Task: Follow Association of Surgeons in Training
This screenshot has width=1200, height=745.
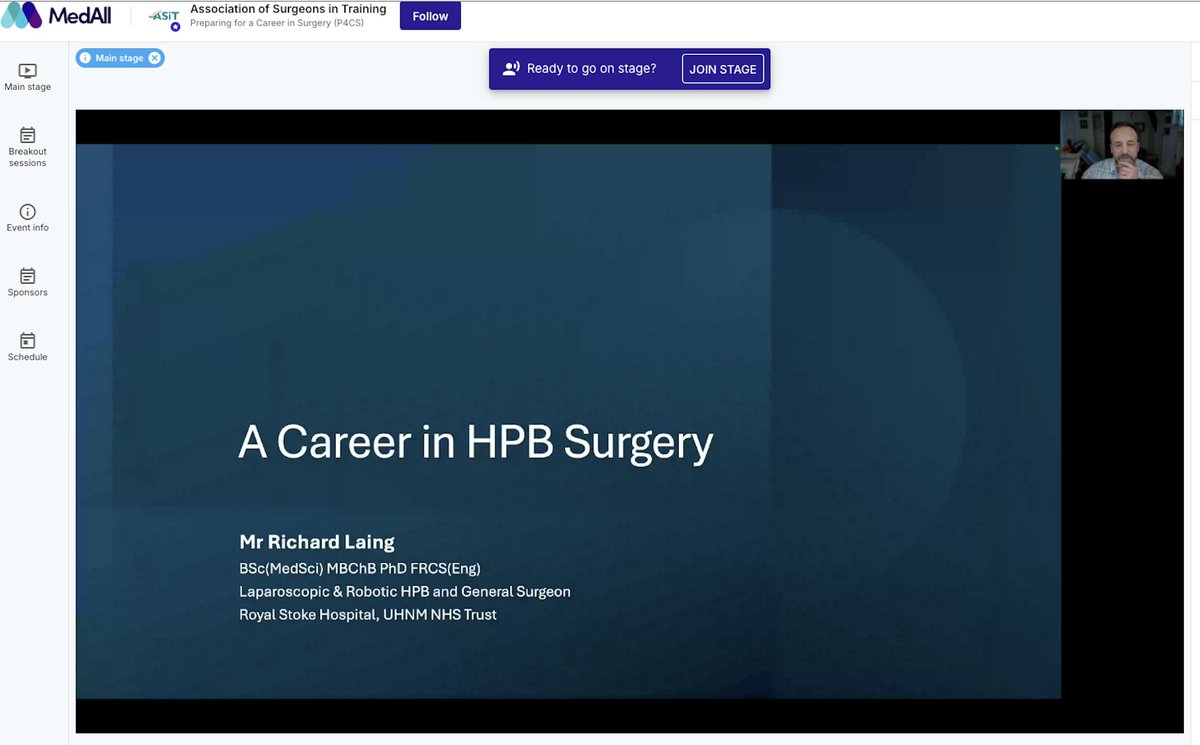Action: [430, 16]
